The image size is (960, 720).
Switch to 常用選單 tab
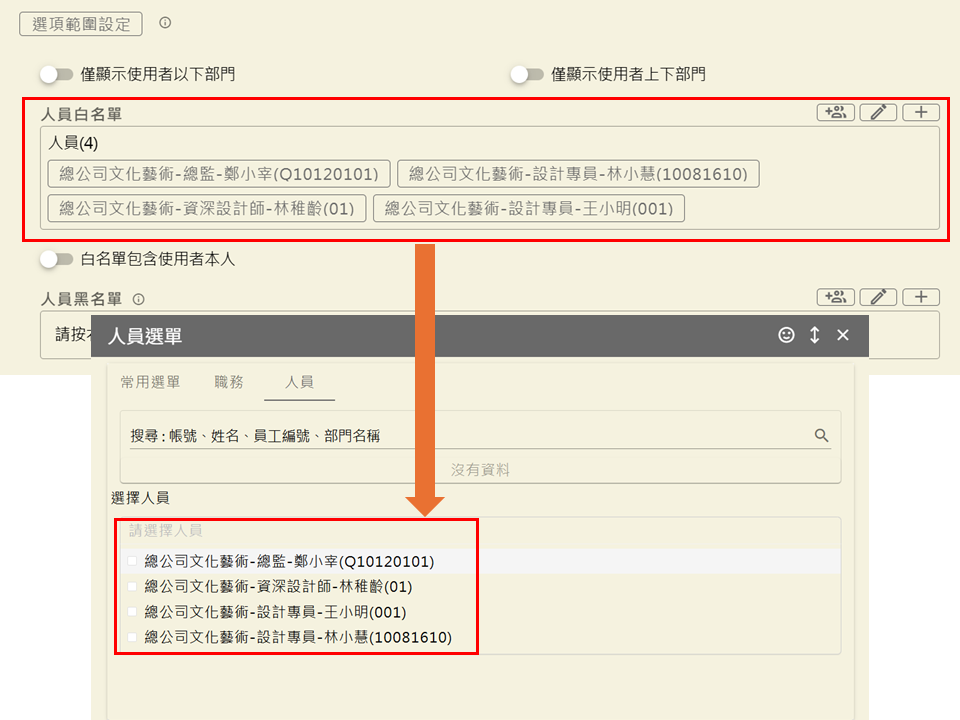[151, 382]
